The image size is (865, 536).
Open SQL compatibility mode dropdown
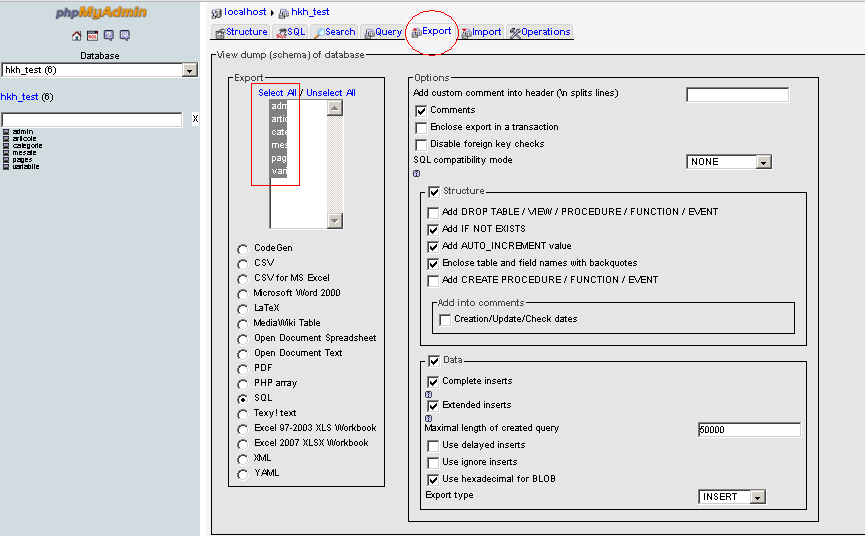pos(729,162)
